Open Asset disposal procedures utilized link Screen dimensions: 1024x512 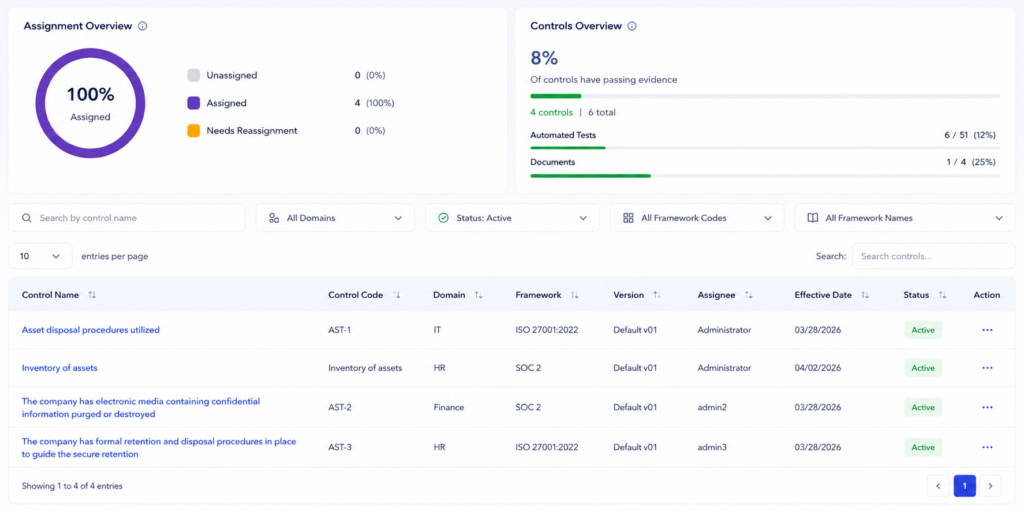91,330
